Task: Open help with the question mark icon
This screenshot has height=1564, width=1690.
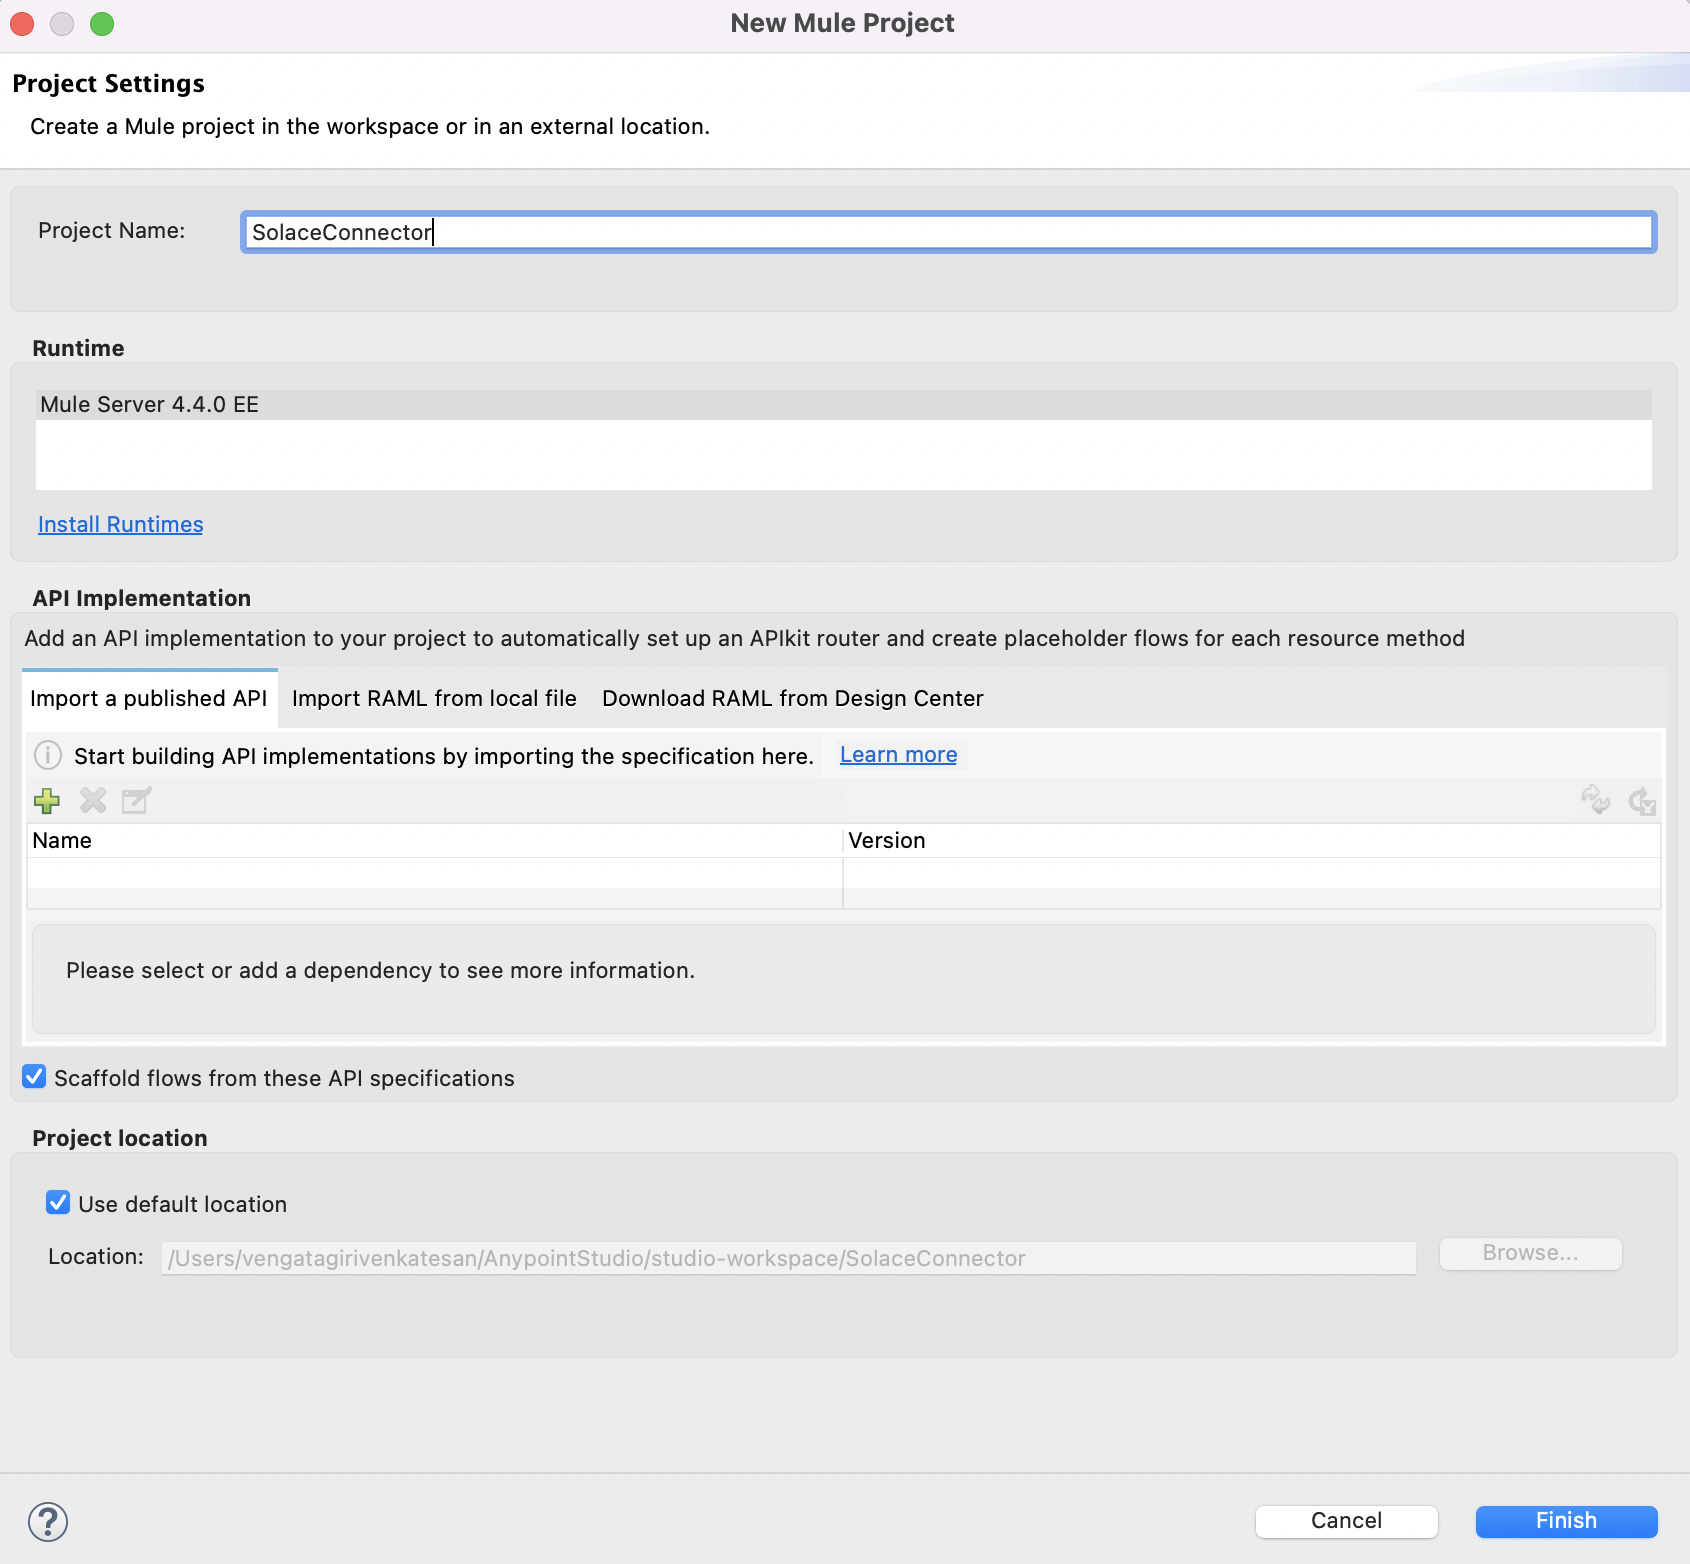Action: (x=48, y=1522)
